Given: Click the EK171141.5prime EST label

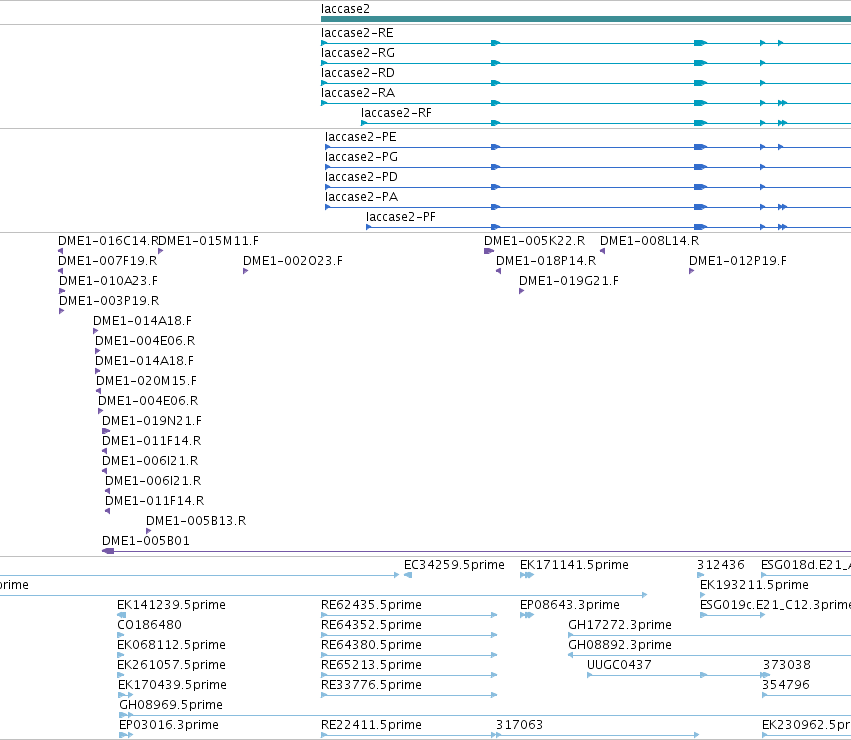Looking at the screenshot, I should click(x=574, y=565).
